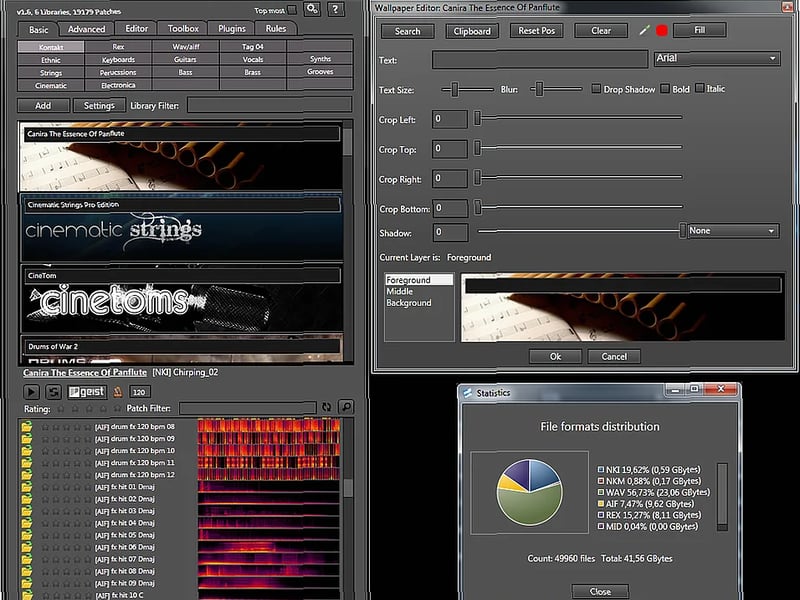Image resolution: width=800 pixels, height=600 pixels.
Task: Switch to the Toolbox tab
Action: [181, 28]
